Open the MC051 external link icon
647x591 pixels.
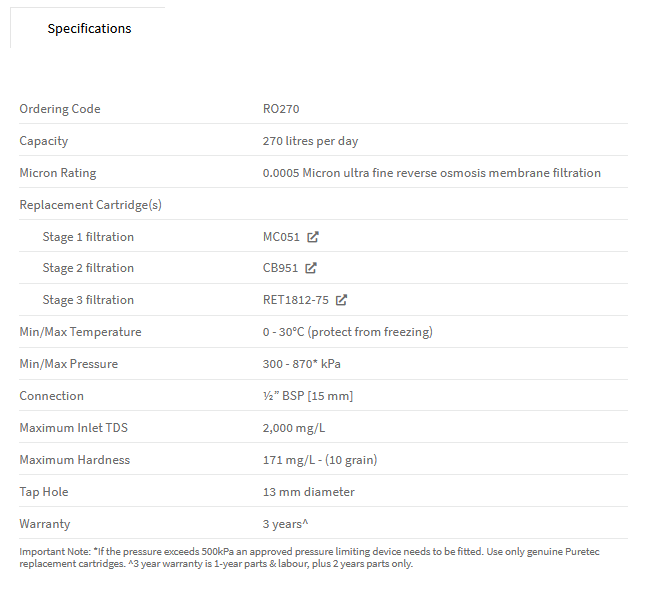coord(313,237)
